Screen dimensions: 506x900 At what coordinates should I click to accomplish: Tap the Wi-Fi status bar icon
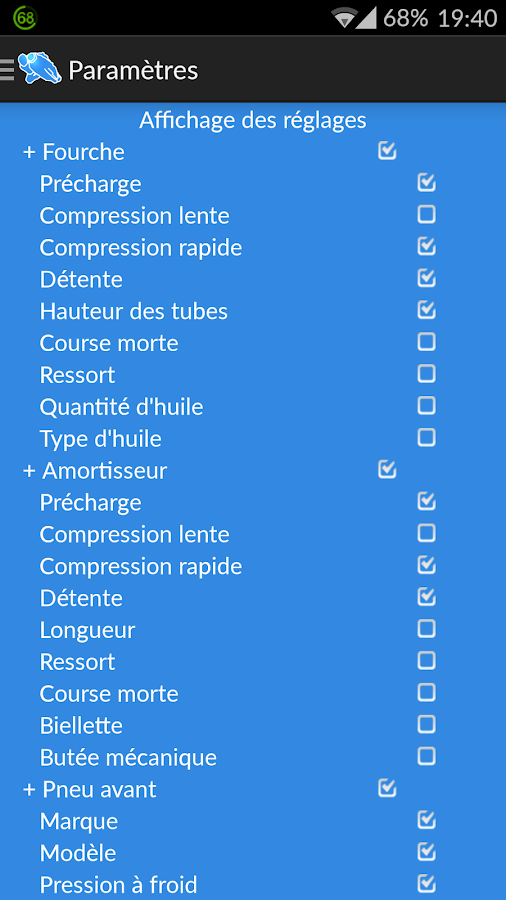344,18
